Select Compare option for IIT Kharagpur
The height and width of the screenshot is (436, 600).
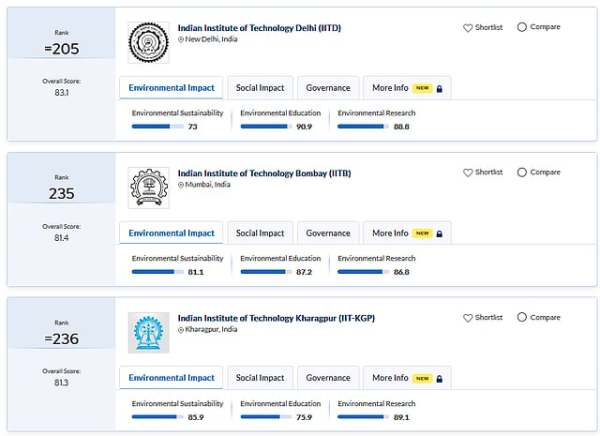(522, 318)
